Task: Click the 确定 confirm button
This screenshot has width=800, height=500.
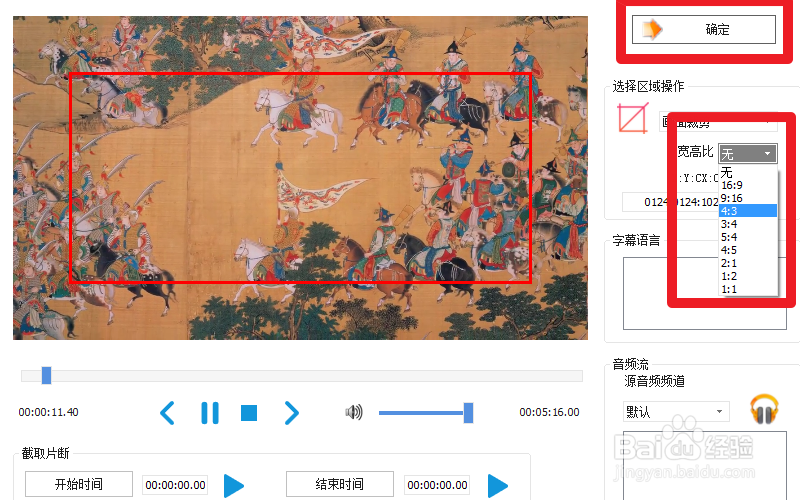Action: click(x=704, y=30)
